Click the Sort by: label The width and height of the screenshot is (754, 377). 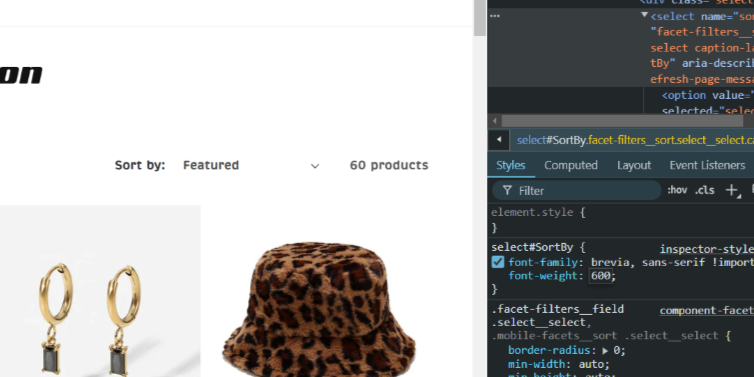140,165
